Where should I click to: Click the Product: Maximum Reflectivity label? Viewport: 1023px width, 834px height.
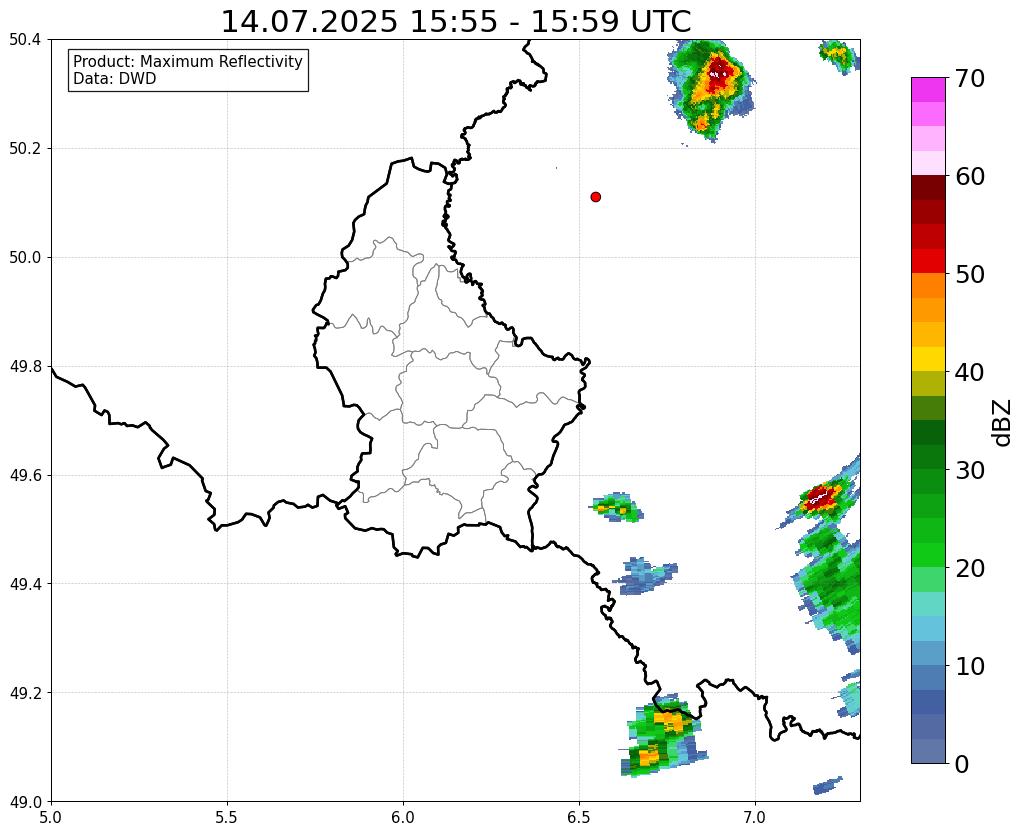click(188, 61)
